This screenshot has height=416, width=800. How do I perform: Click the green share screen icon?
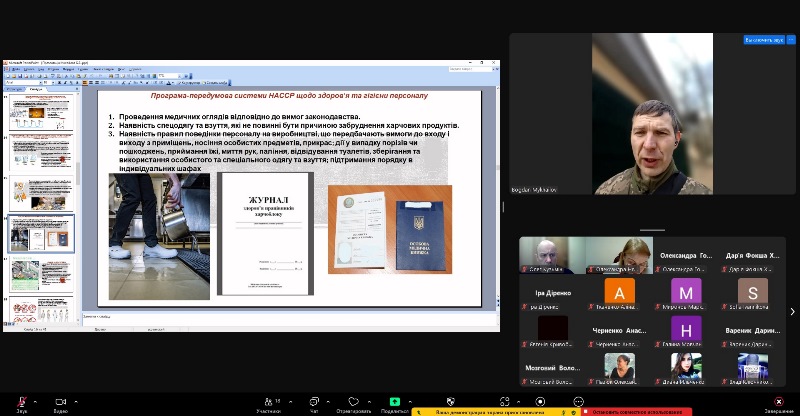pyautogui.click(x=395, y=400)
